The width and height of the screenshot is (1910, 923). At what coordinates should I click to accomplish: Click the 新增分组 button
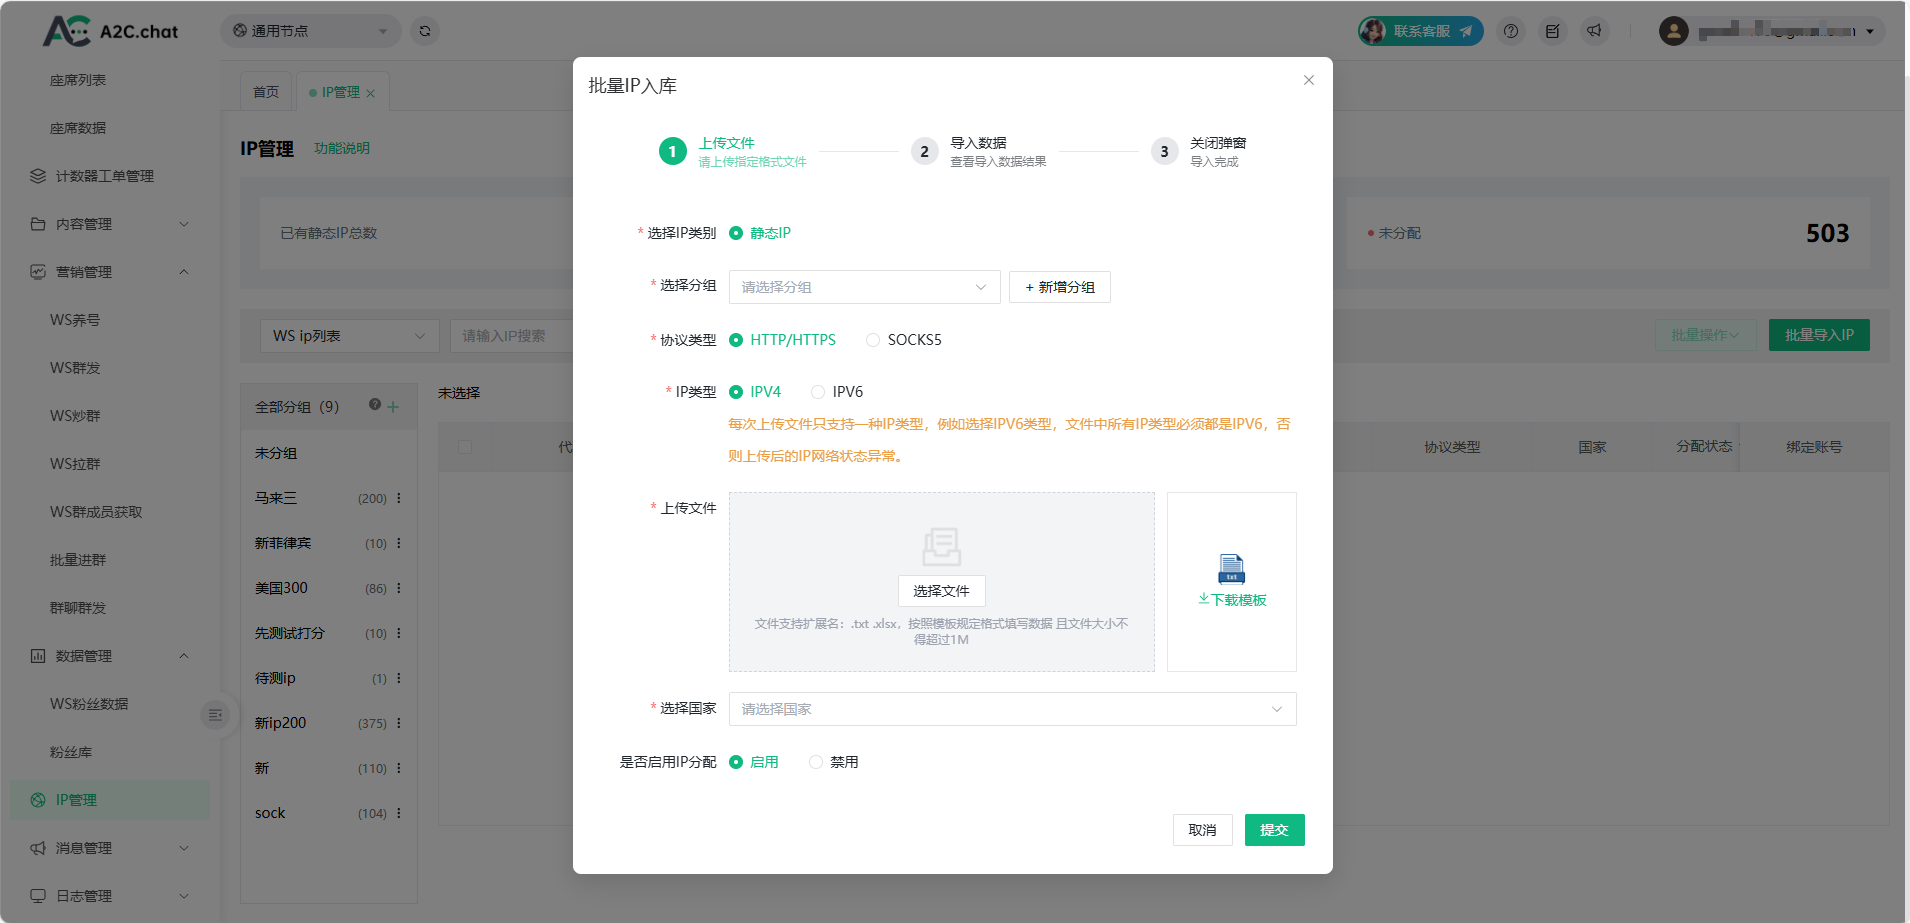[x=1059, y=287]
